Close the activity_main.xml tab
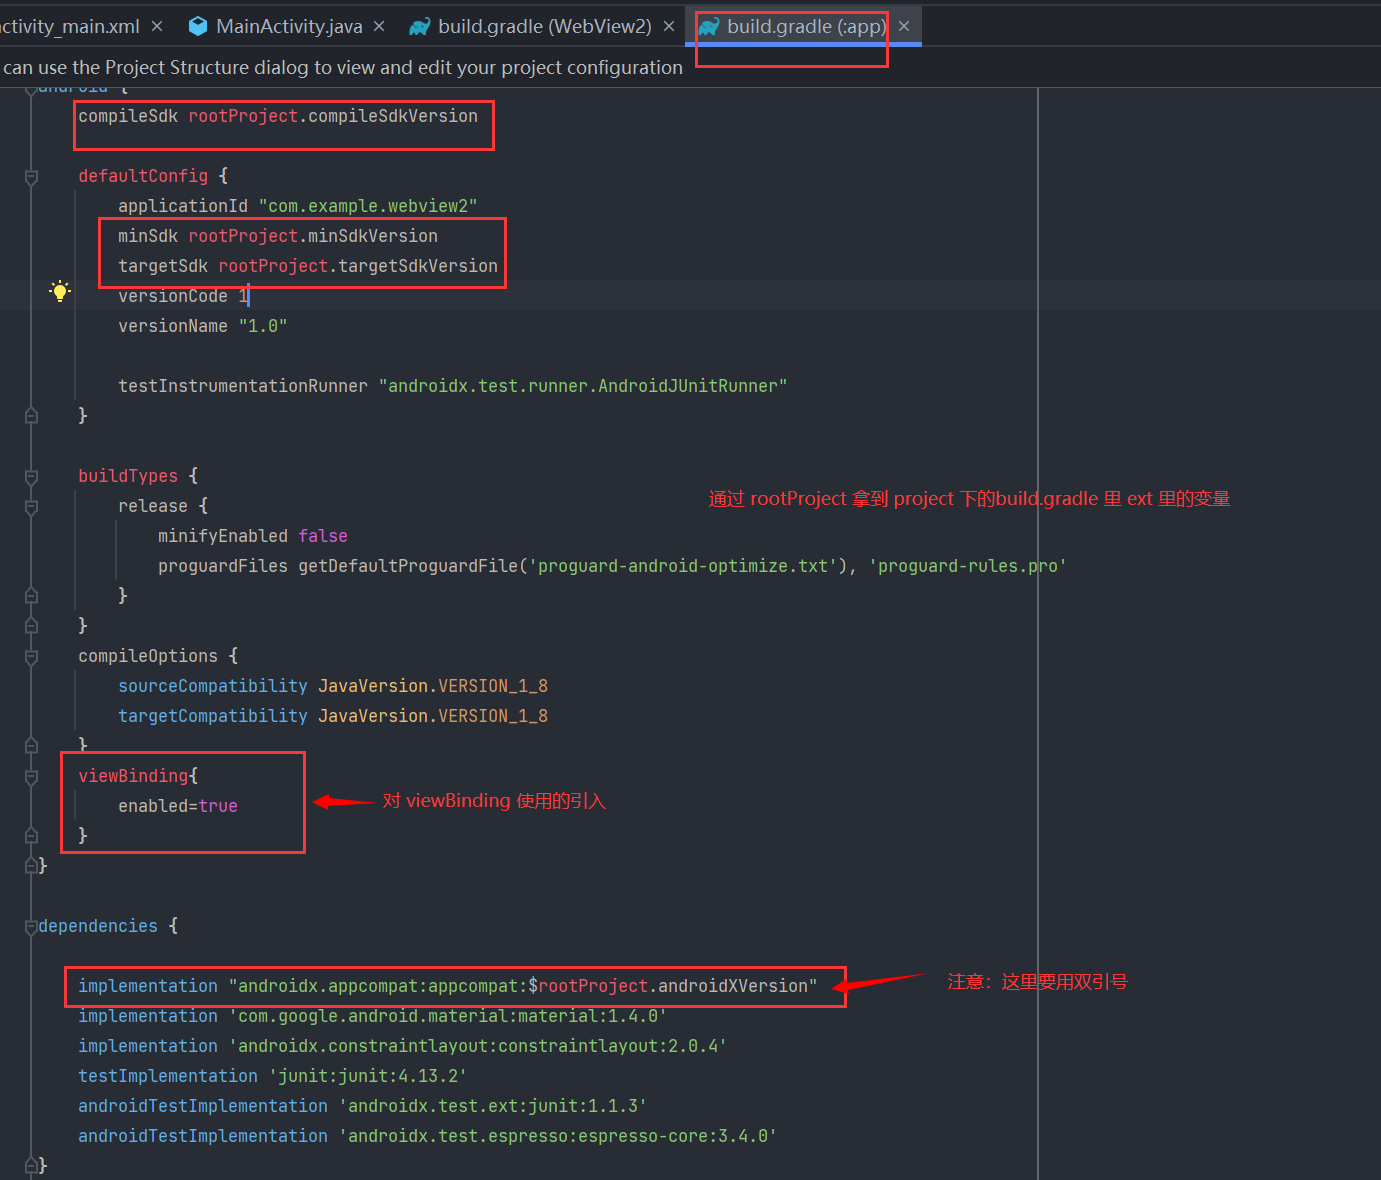The width and height of the screenshot is (1381, 1180). point(156,26)
